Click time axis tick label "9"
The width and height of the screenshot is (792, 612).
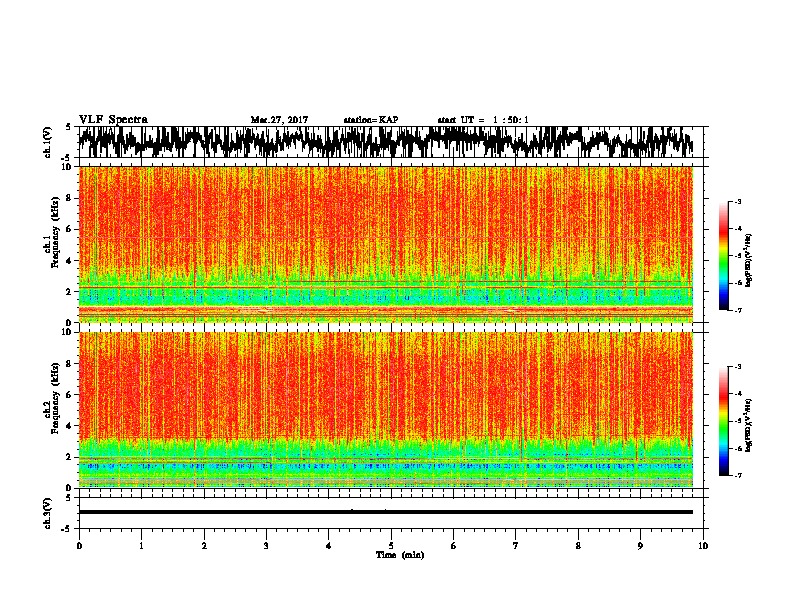pyautogui.click(x=640, y=546)
